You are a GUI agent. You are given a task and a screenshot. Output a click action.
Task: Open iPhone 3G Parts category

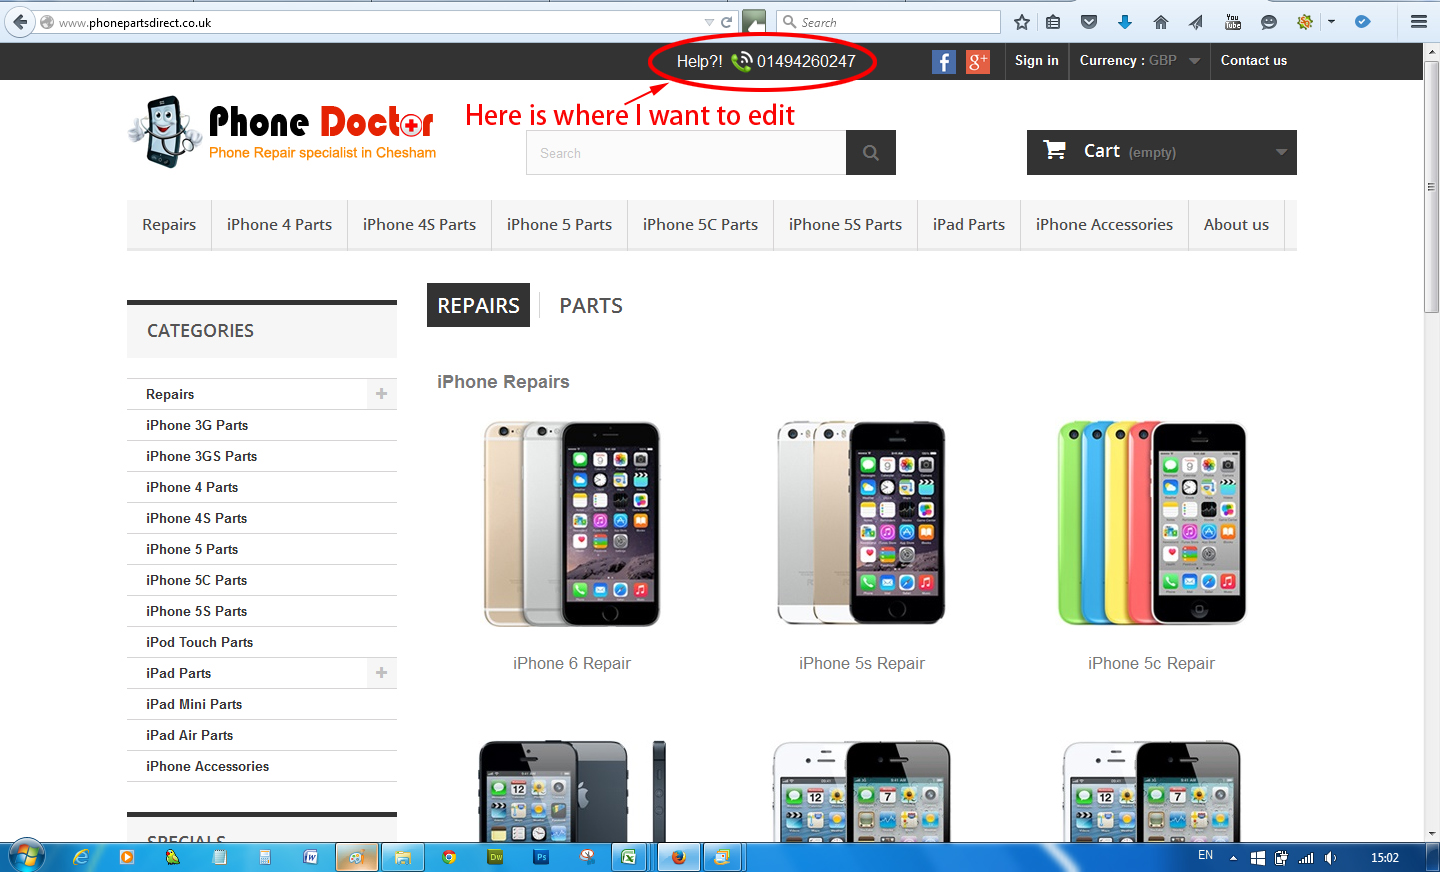coord(197,425)
